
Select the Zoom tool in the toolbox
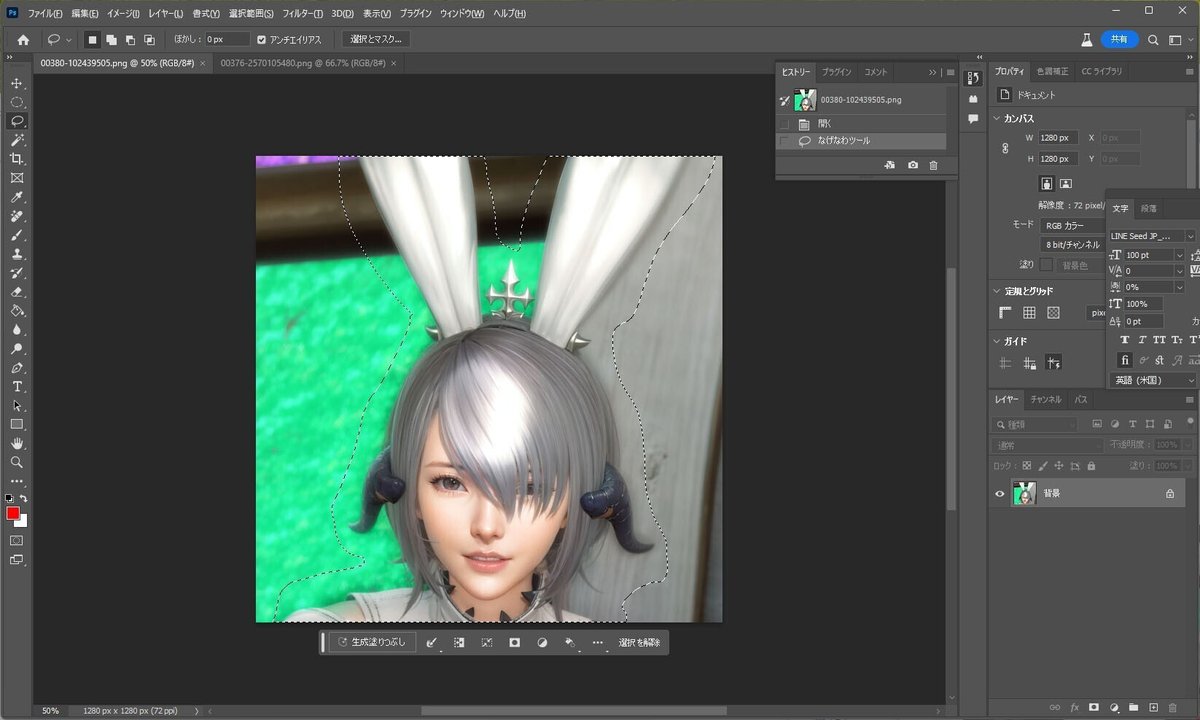pyautogui.click(x=17, y=462)
